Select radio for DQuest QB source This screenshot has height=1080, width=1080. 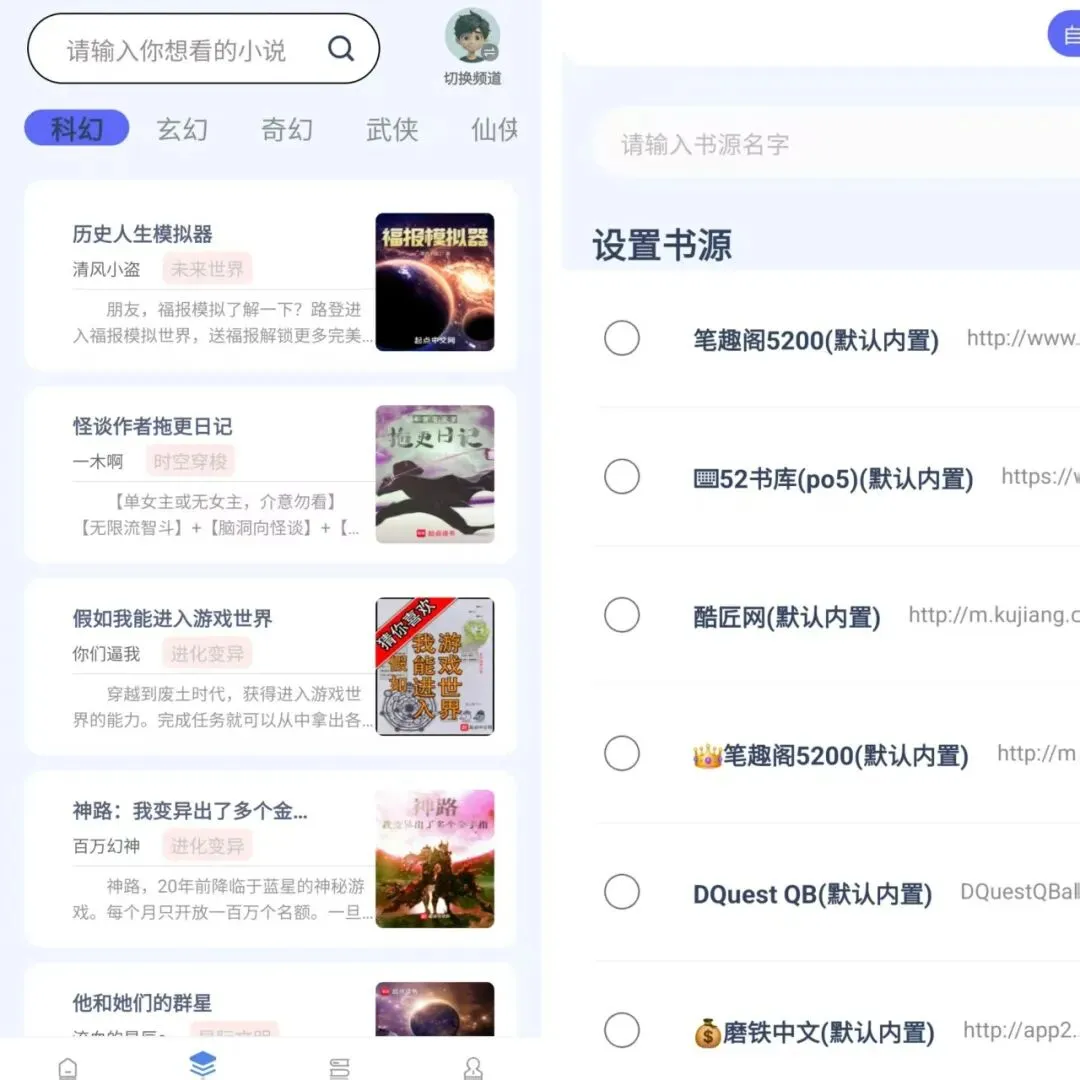coord(622,892)
